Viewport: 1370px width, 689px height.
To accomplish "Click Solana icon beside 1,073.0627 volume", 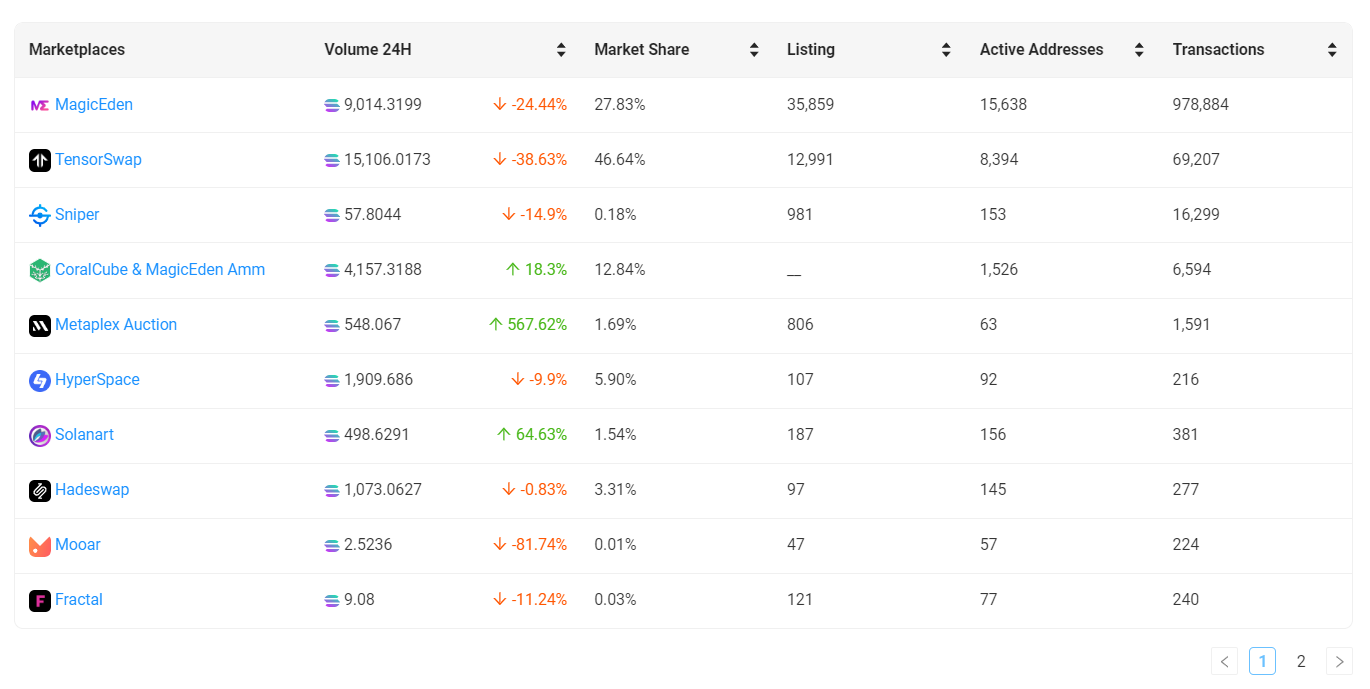I will point(332,490).
